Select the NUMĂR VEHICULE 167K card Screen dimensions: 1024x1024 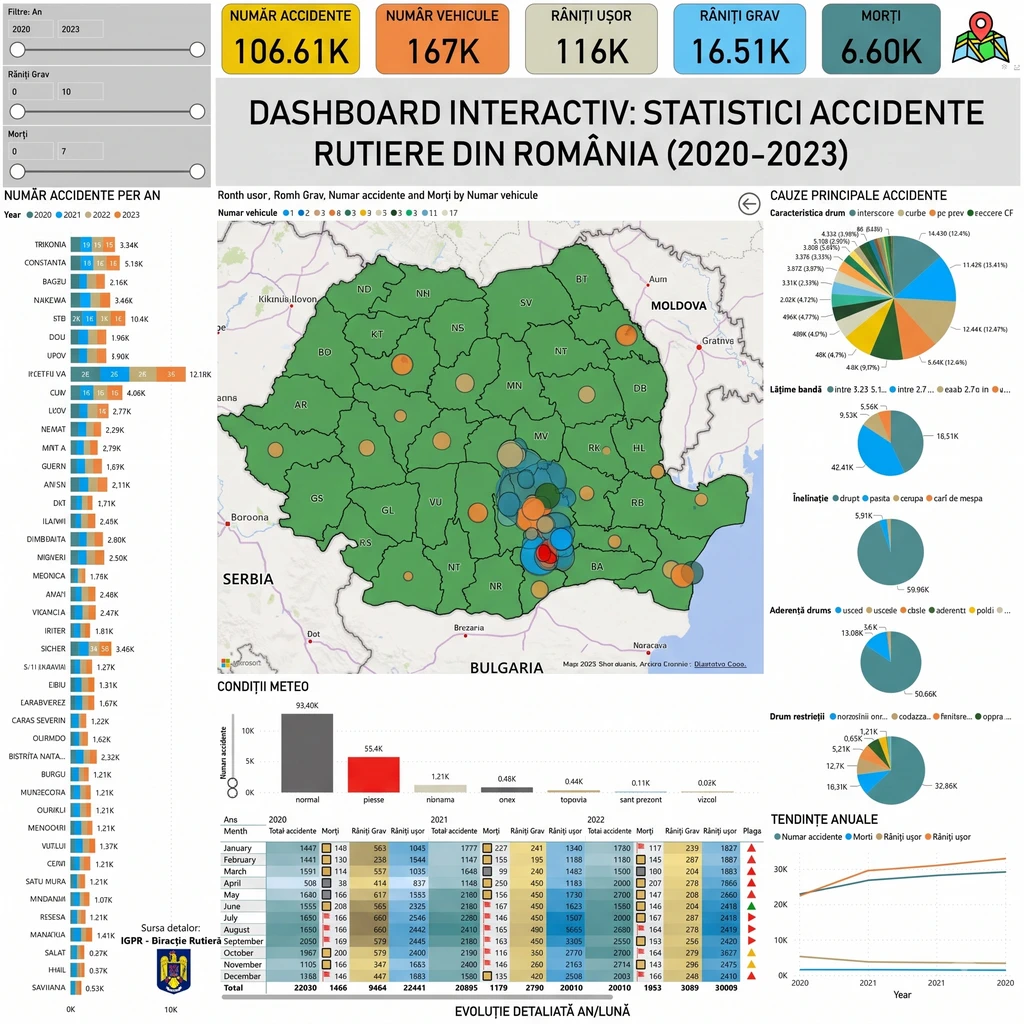click(442, 39)
